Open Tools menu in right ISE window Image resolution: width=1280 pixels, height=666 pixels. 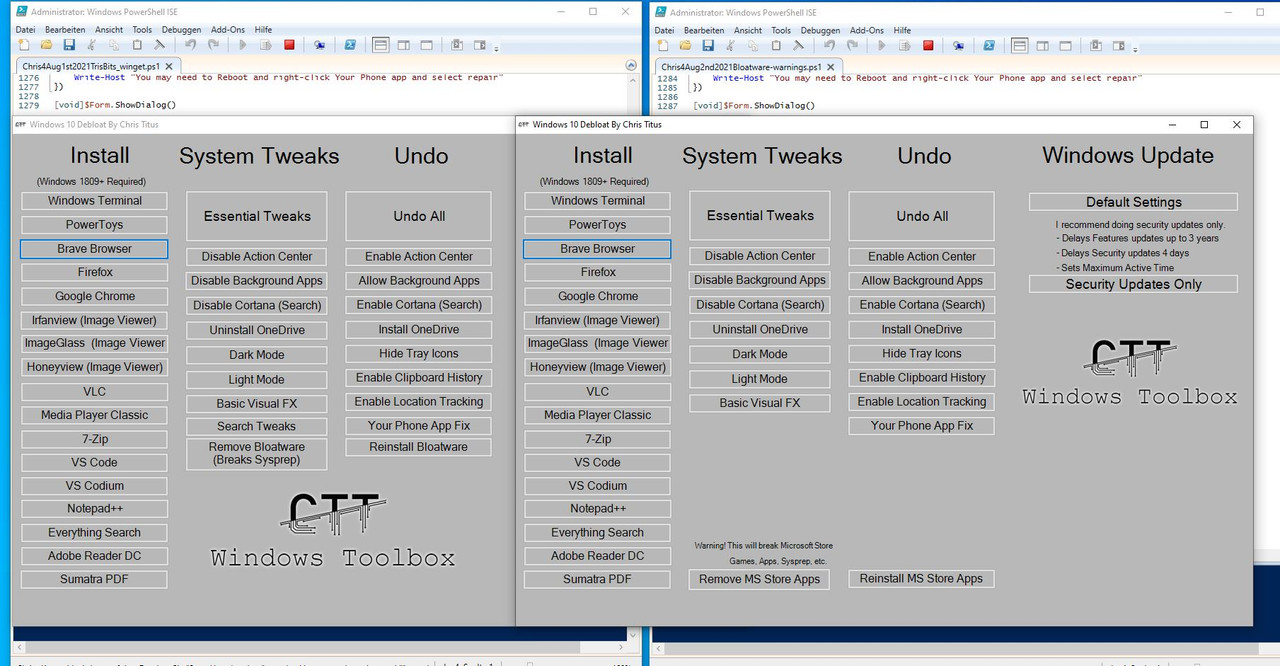click(x=781, y=30)
